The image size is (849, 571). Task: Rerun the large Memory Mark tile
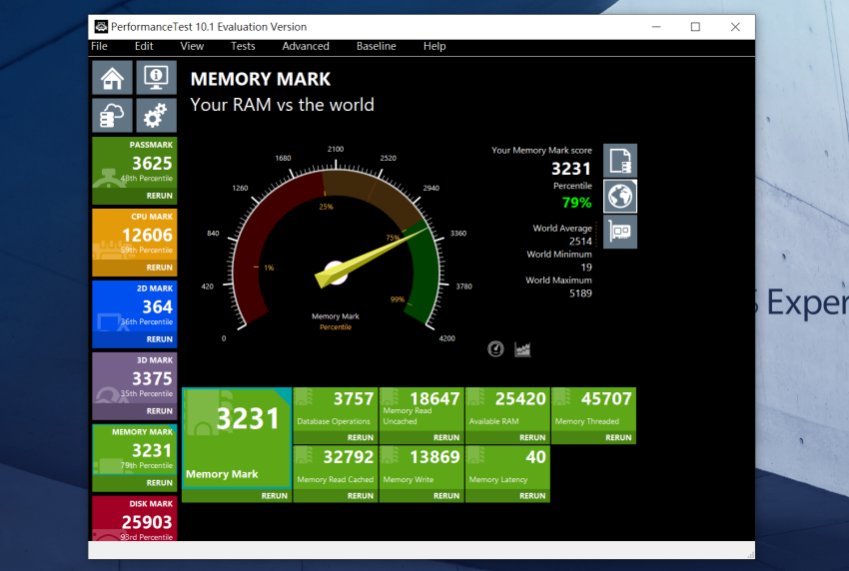(x=274, y=496)
